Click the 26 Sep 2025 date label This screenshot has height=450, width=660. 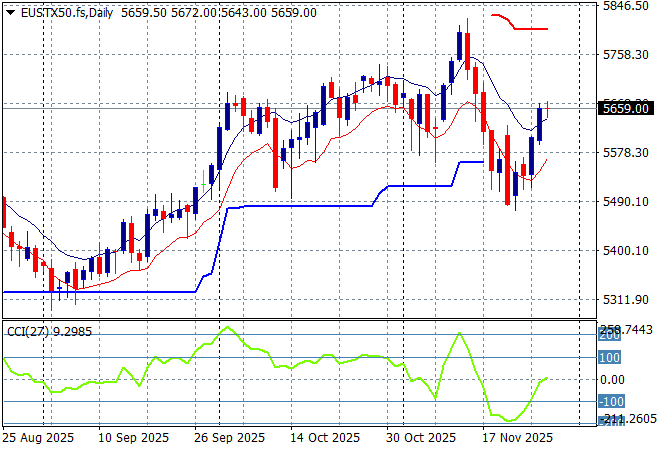(229, 438)
